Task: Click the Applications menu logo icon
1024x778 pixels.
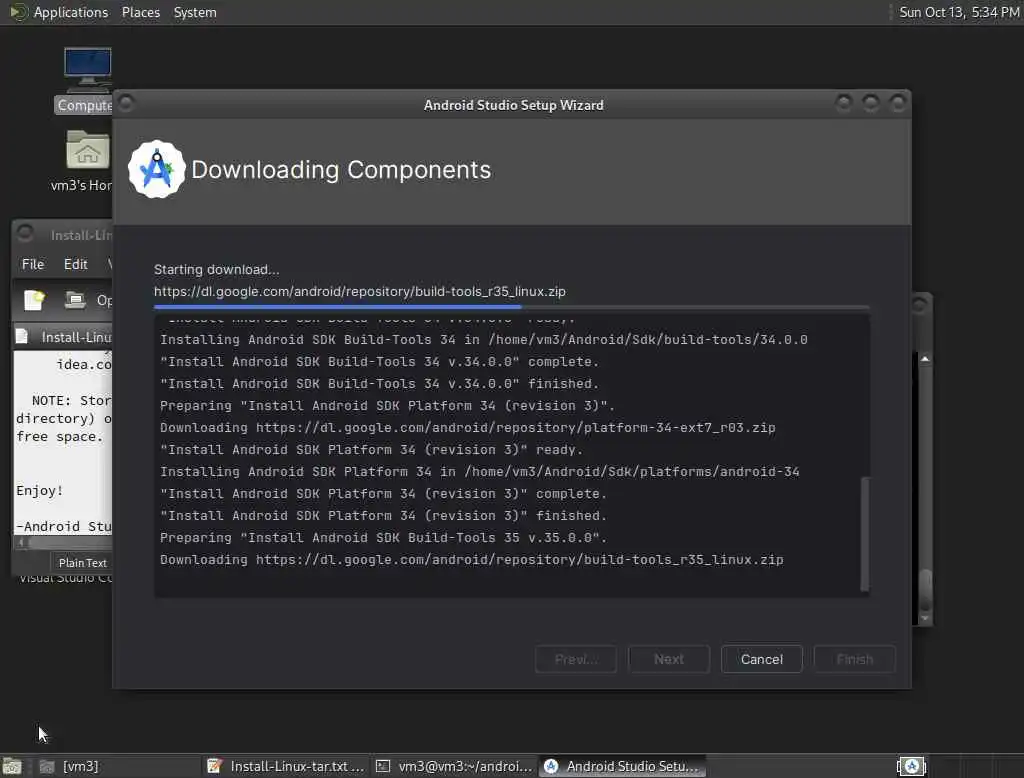Action: click(x=18, y=12)
